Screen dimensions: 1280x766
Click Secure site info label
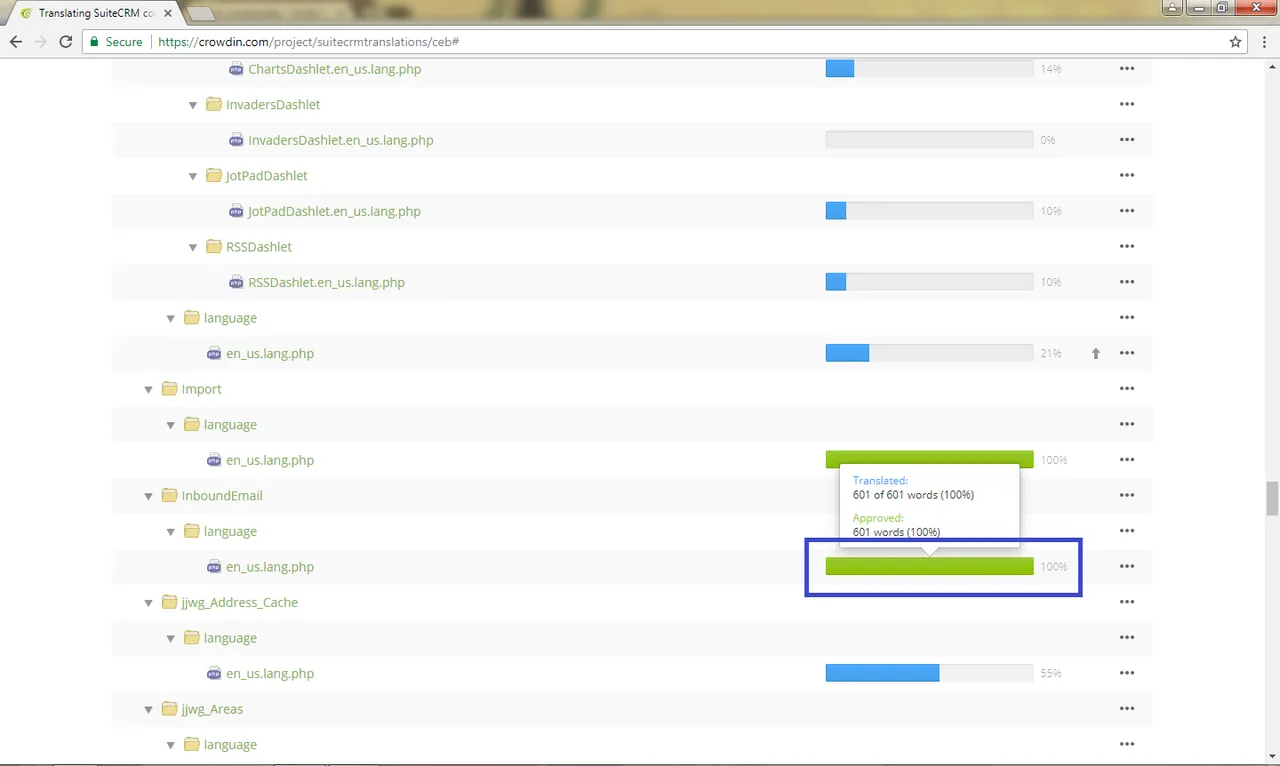coord(115,42)
